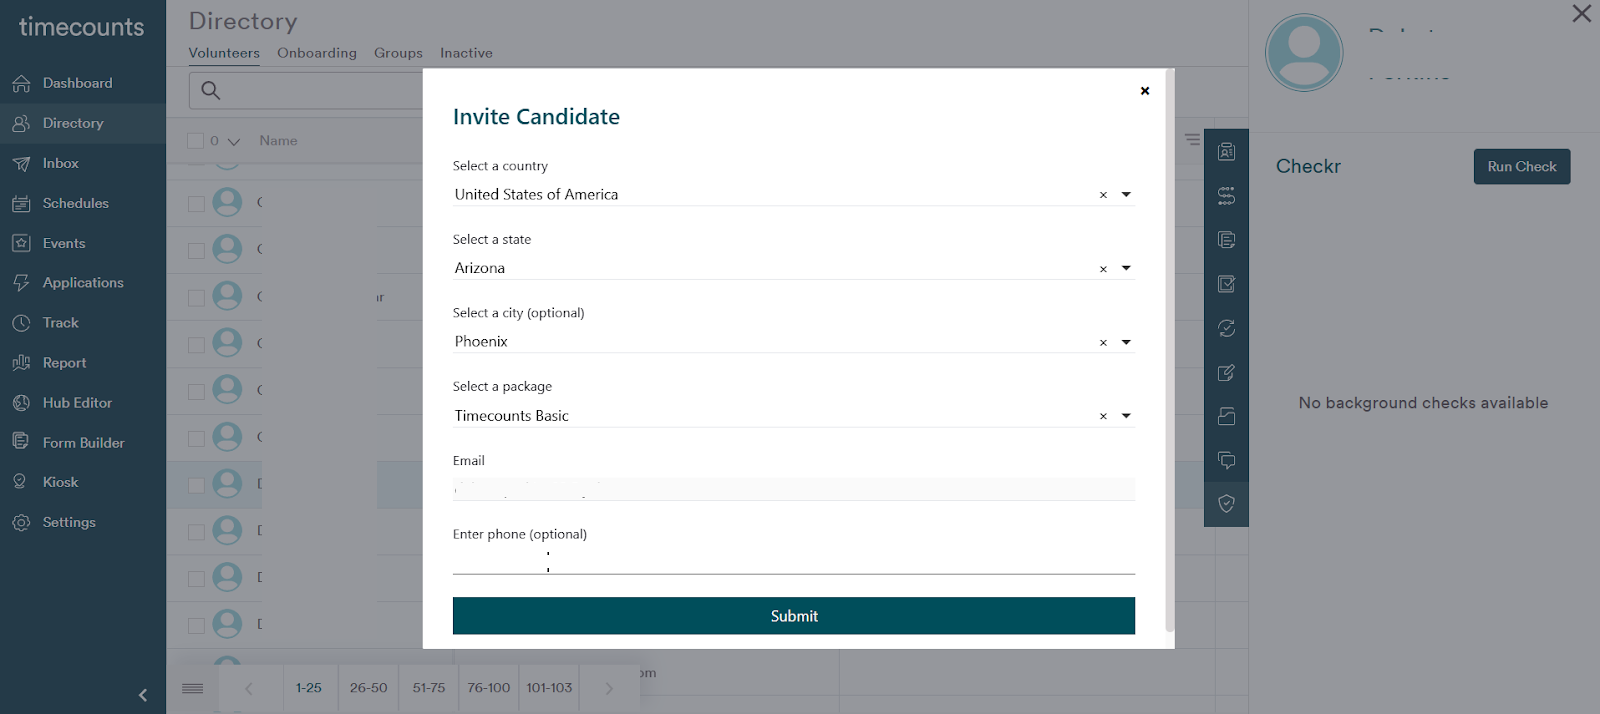Expand the bulk selection chevron next to 0
This screenshot has width=1600, height=714.
tap(234, 142)
